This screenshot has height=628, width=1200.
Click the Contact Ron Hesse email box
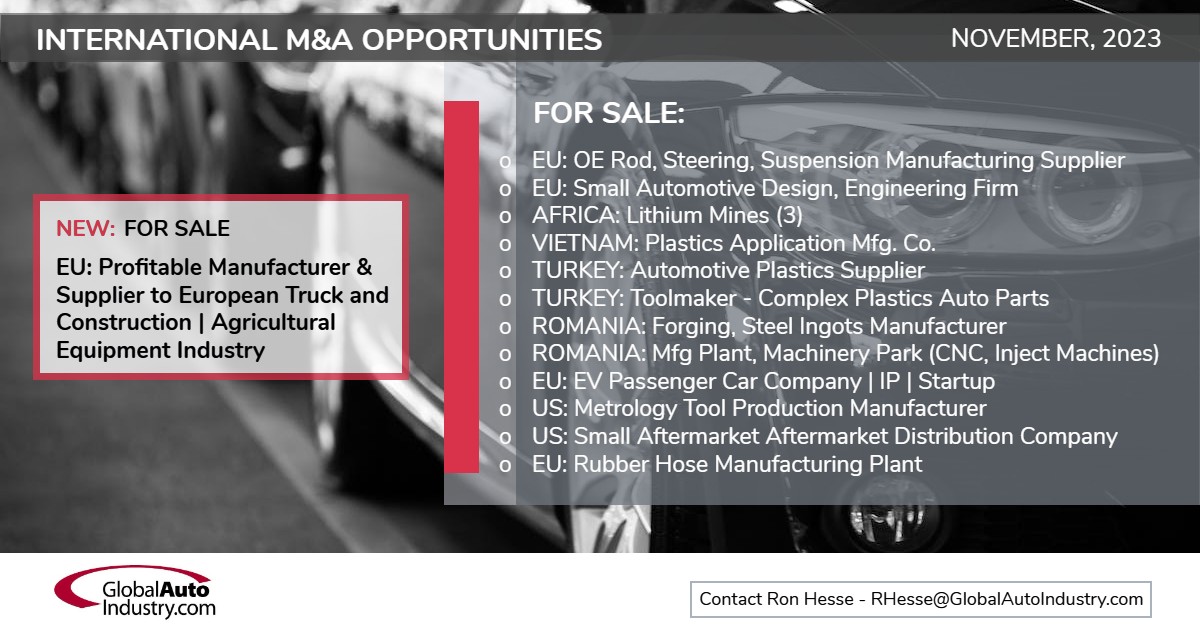(x=920, y=599)
